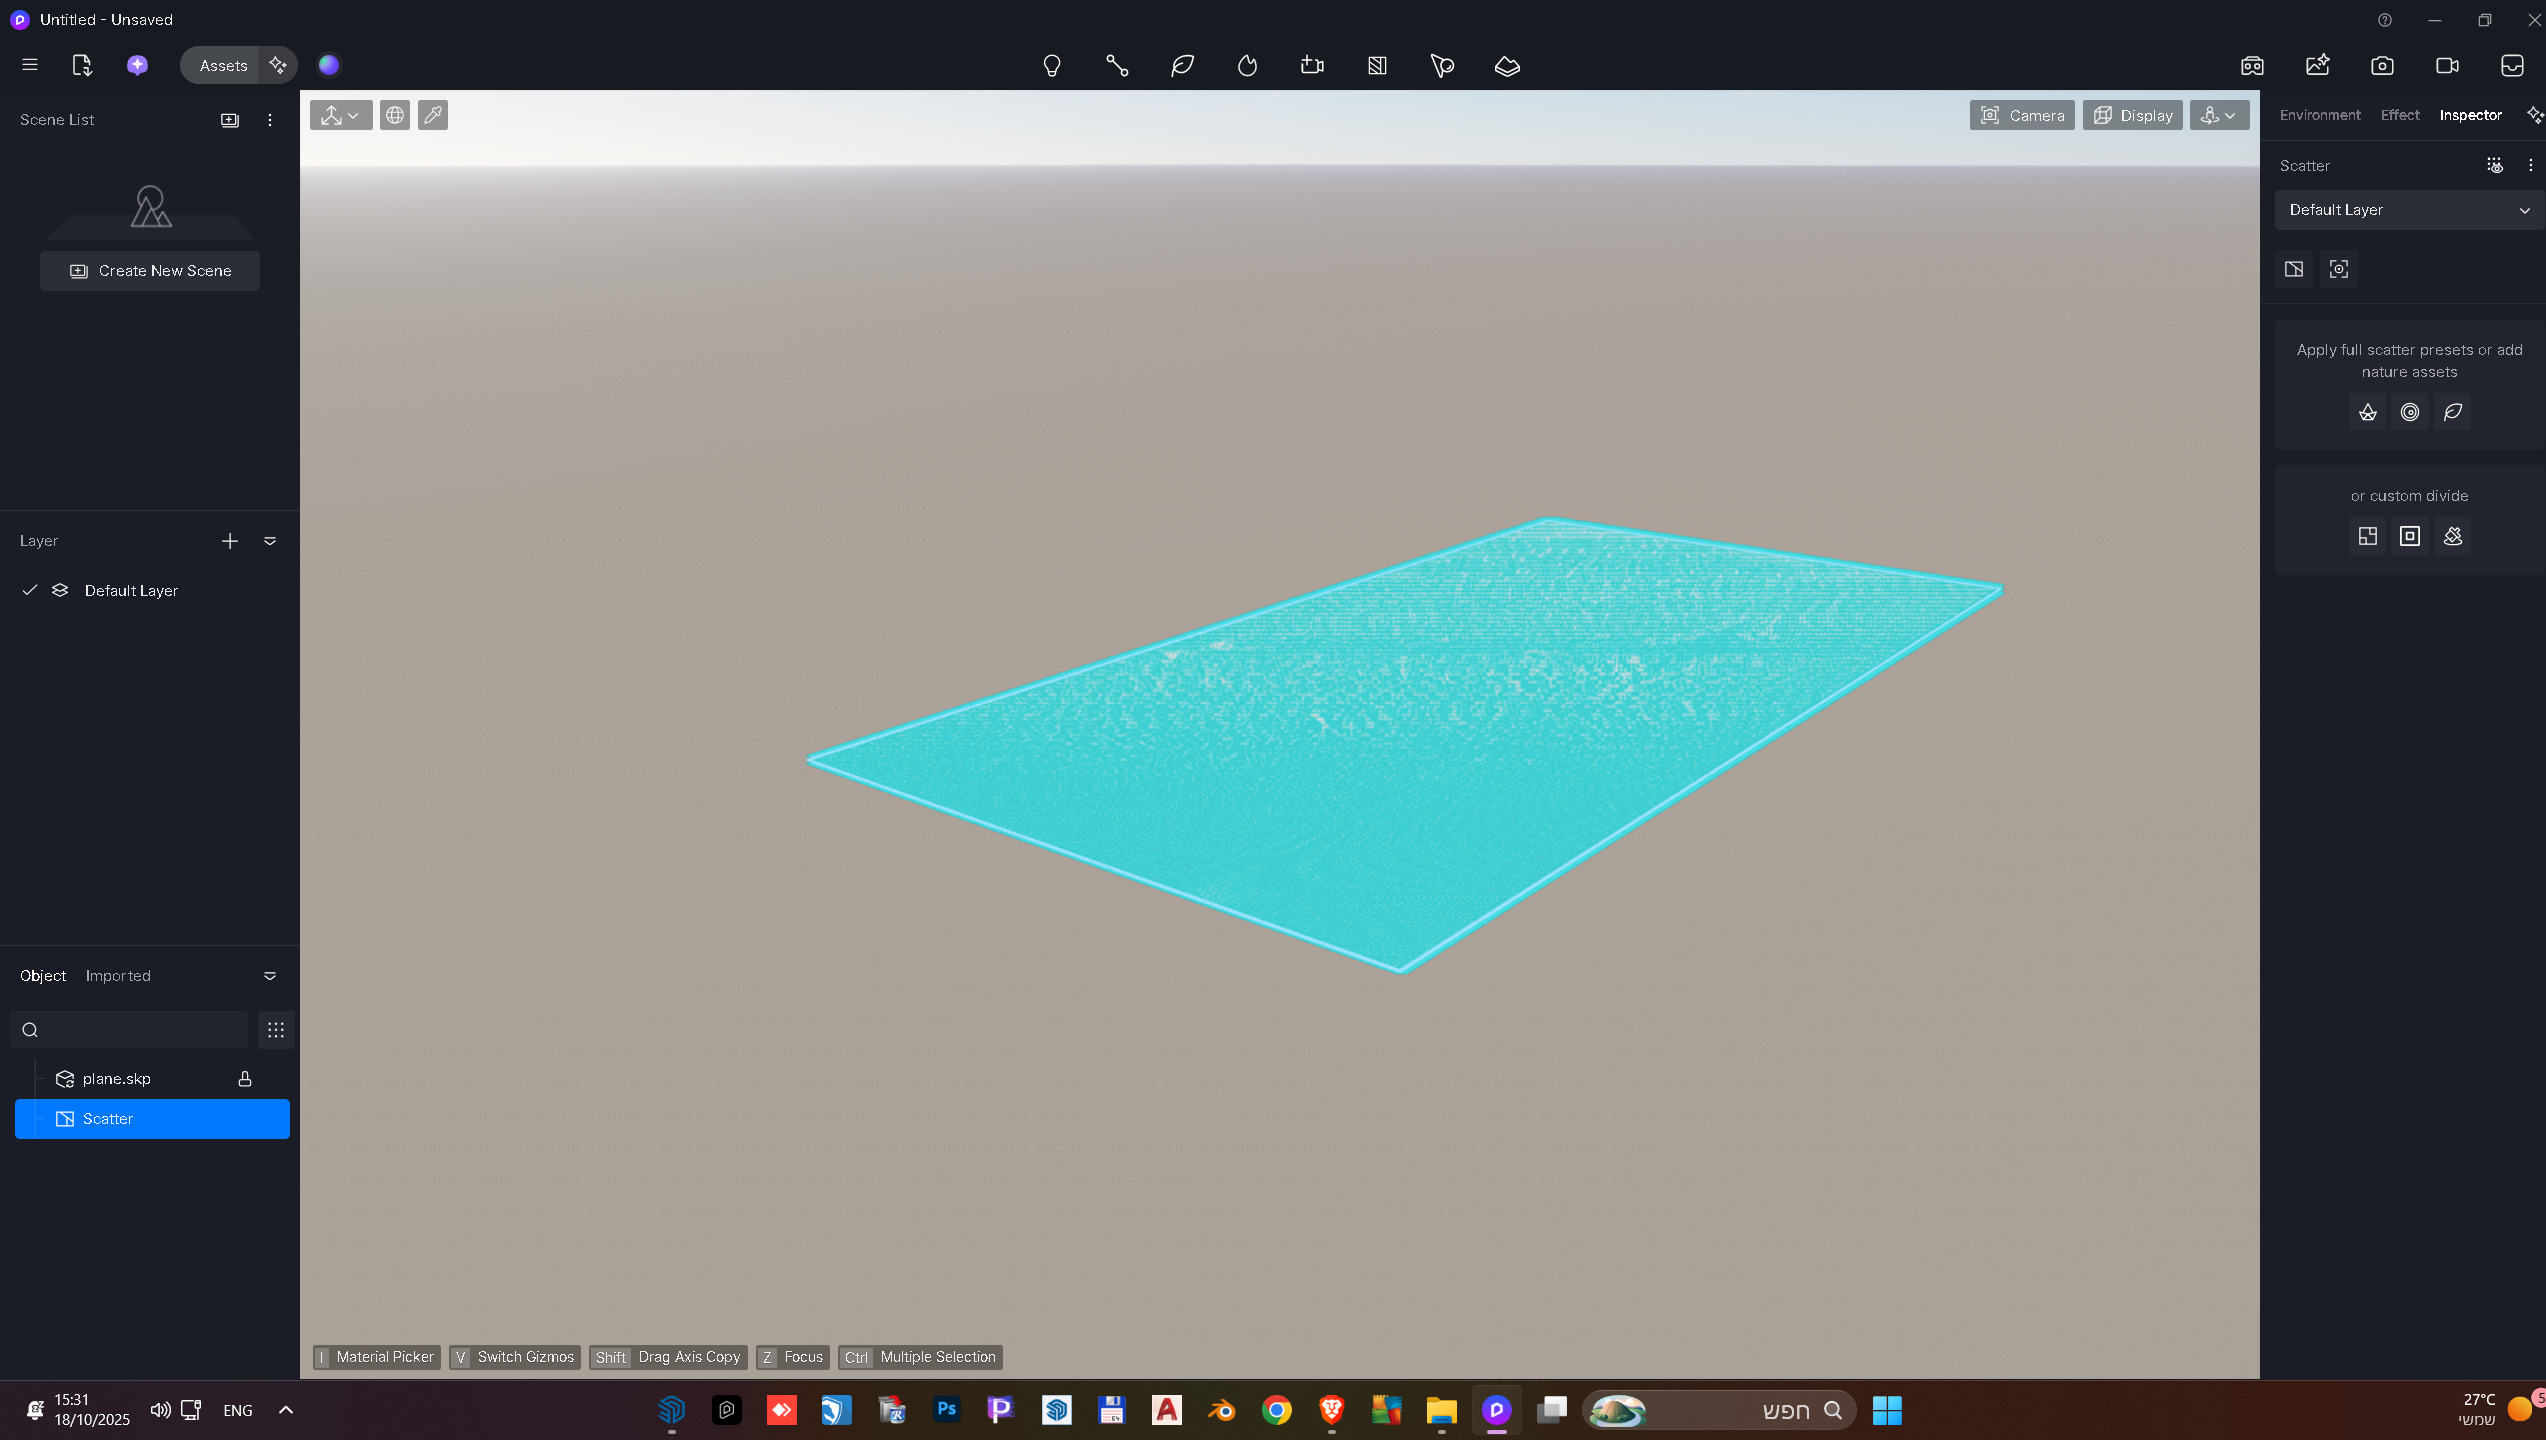Open the Default Layer dropdown in Inspector
The image size is (2546, 1440).
pos(2408,210)
